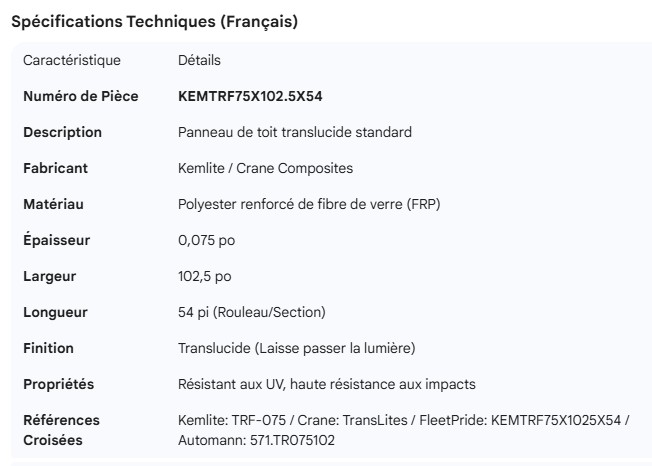The height and width of the screenshot is (466, 652).
Task: Click the Détails column header
Action: [199, 60]
